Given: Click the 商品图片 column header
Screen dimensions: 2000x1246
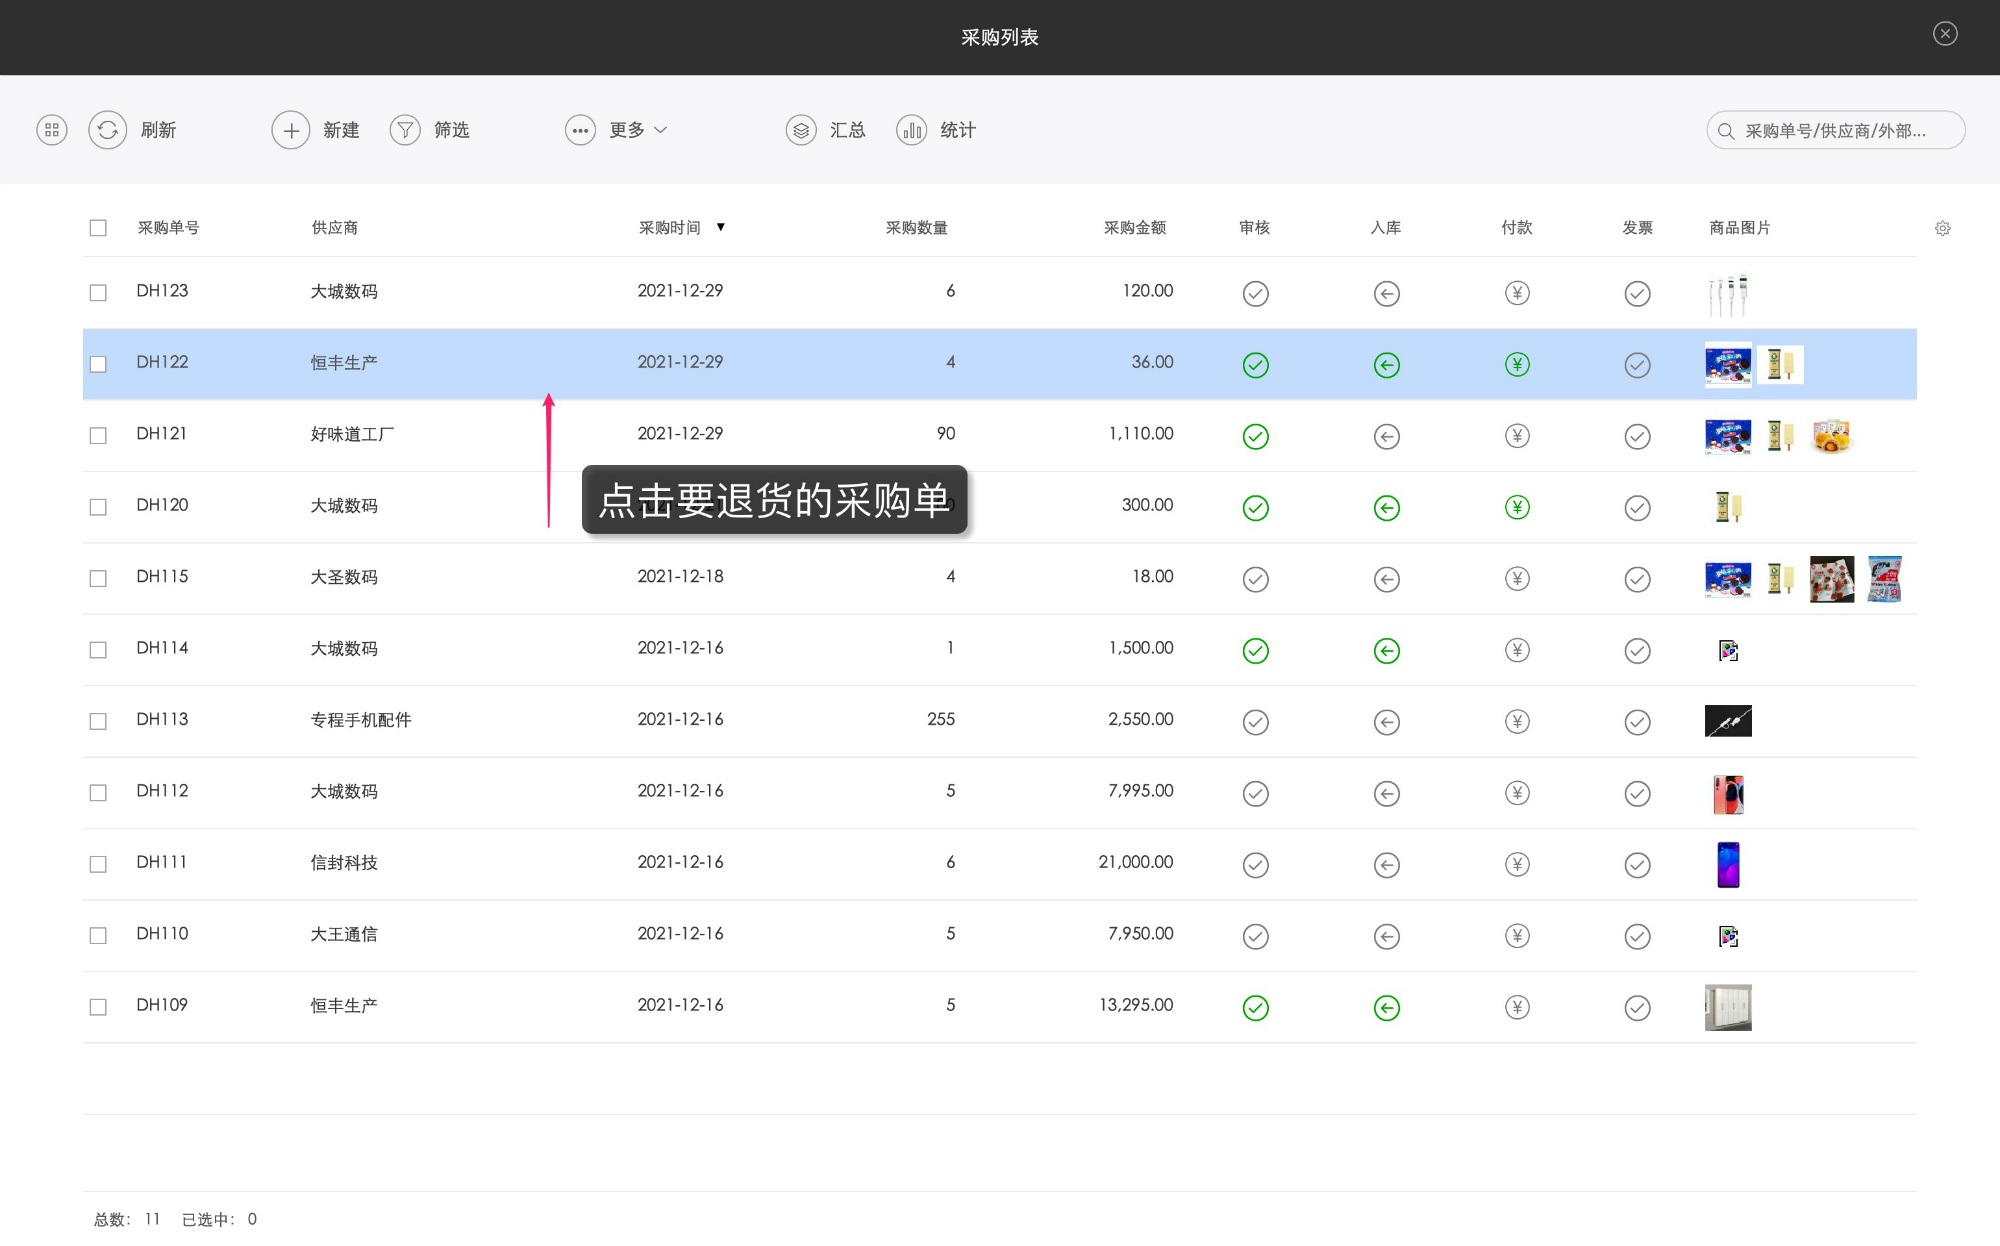Looking at the screenshot, I should tap(1740, 228).
